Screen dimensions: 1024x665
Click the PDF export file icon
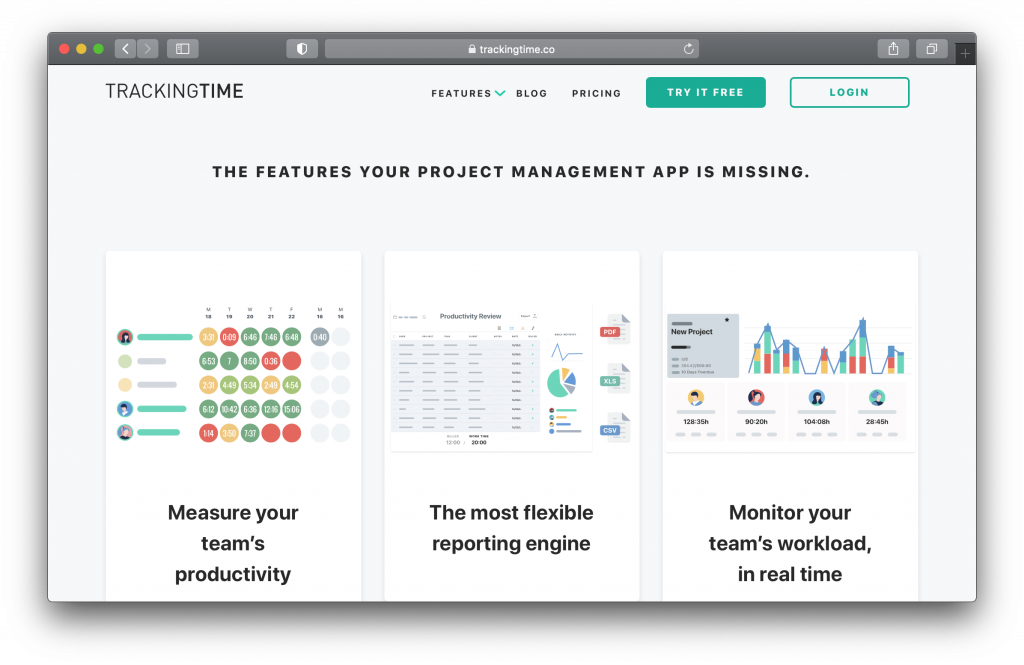(615, 329)
